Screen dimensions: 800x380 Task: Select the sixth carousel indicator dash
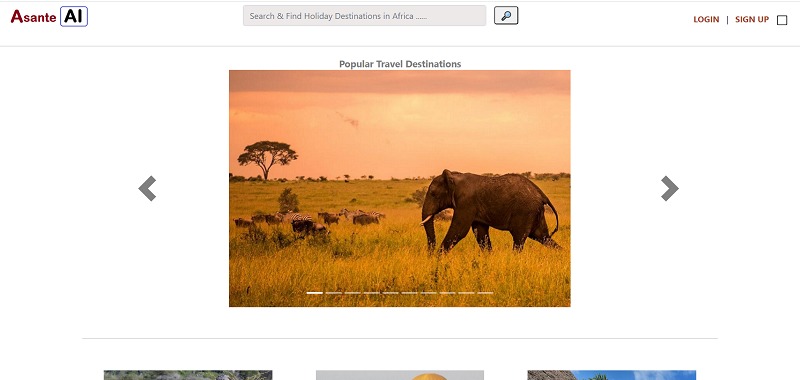click(x=409, y=293)
